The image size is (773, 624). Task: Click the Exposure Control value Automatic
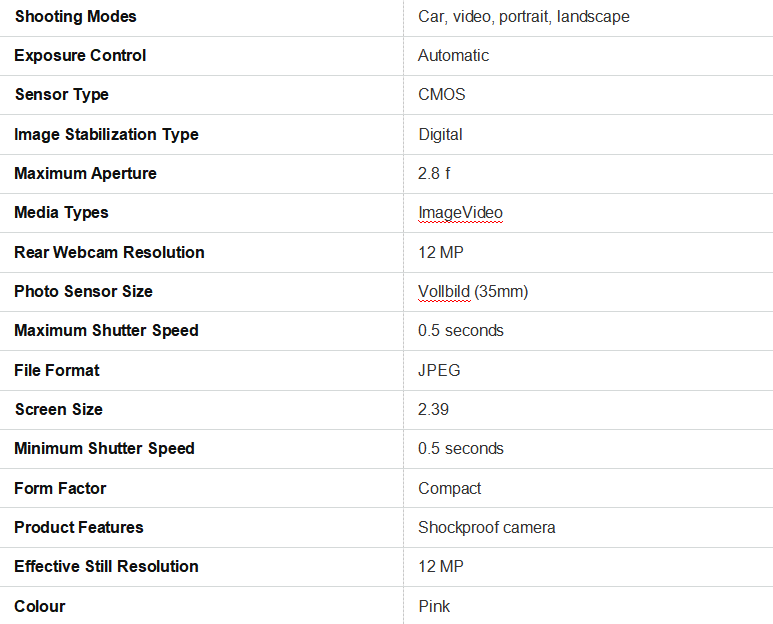point(453,55)
